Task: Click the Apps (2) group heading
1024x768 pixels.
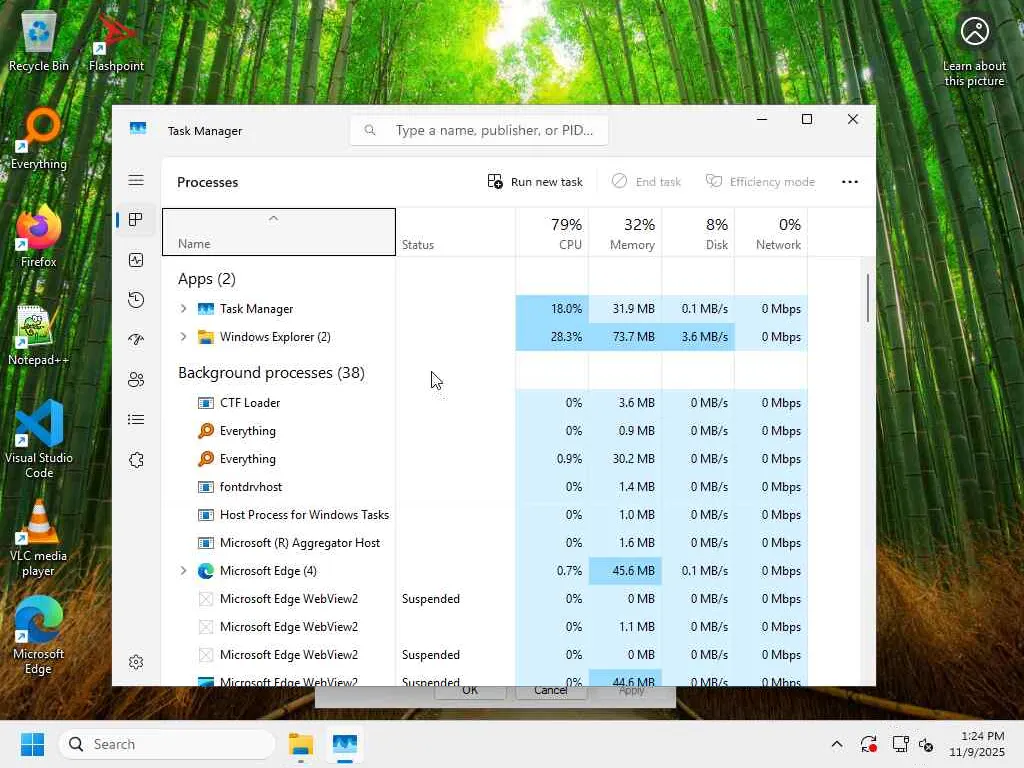Action: click(206, 279)
